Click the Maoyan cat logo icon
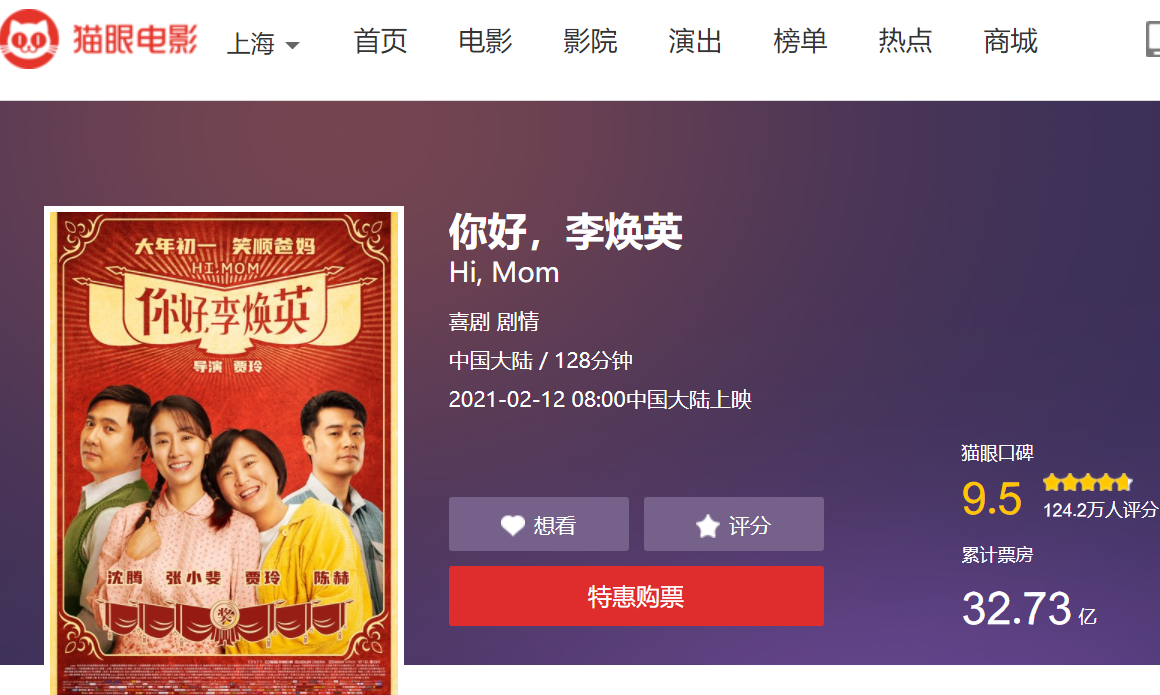 tap(30, 40)
